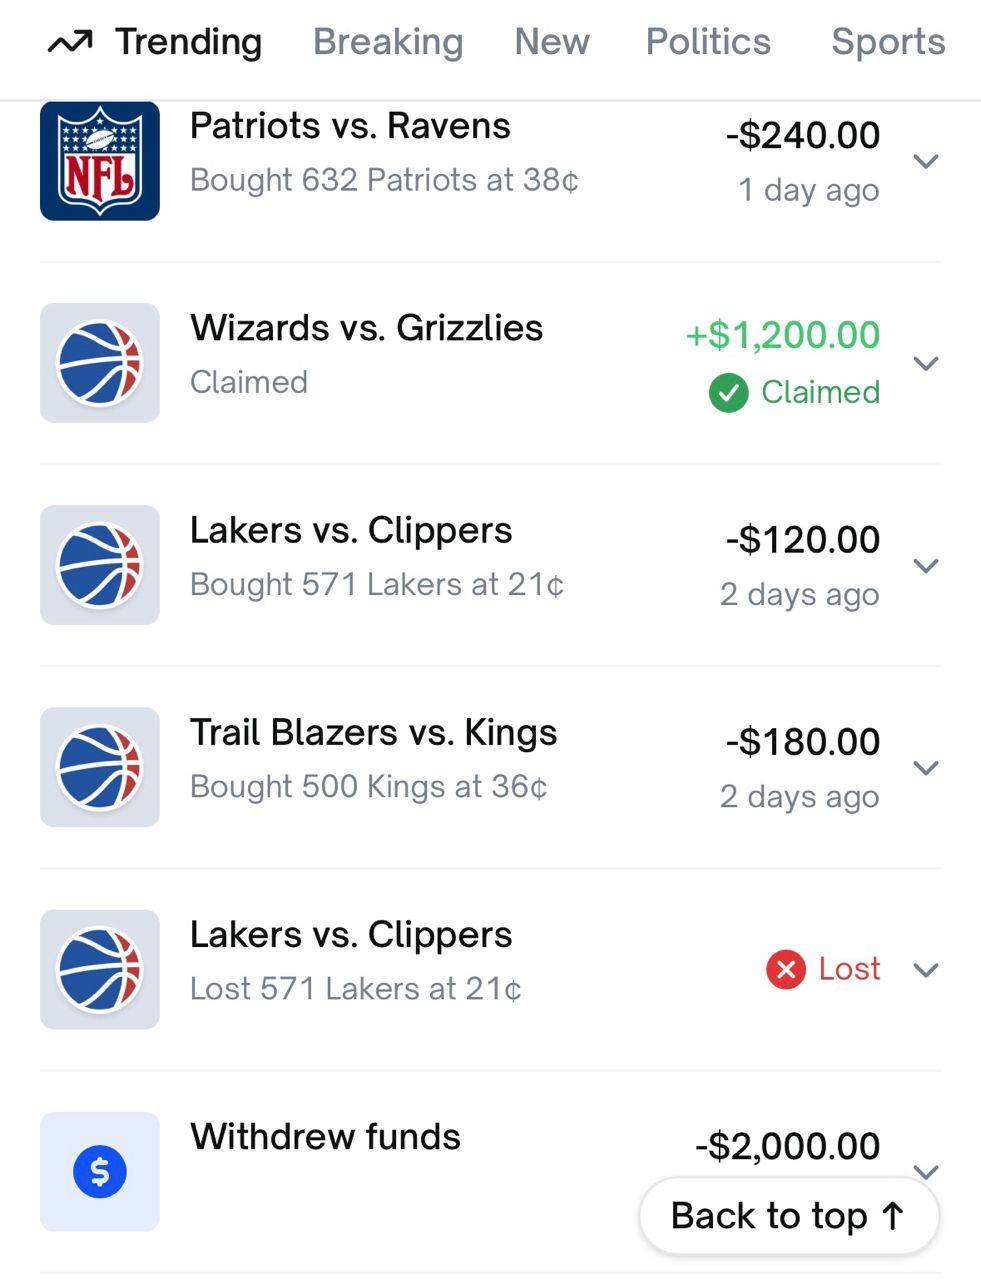The width and height of the screenshot is (981, 1280).
Task: Expand the Lost Lakers vs. Clippers chevron
Action: pyautogui.click(x=927, y=969)
